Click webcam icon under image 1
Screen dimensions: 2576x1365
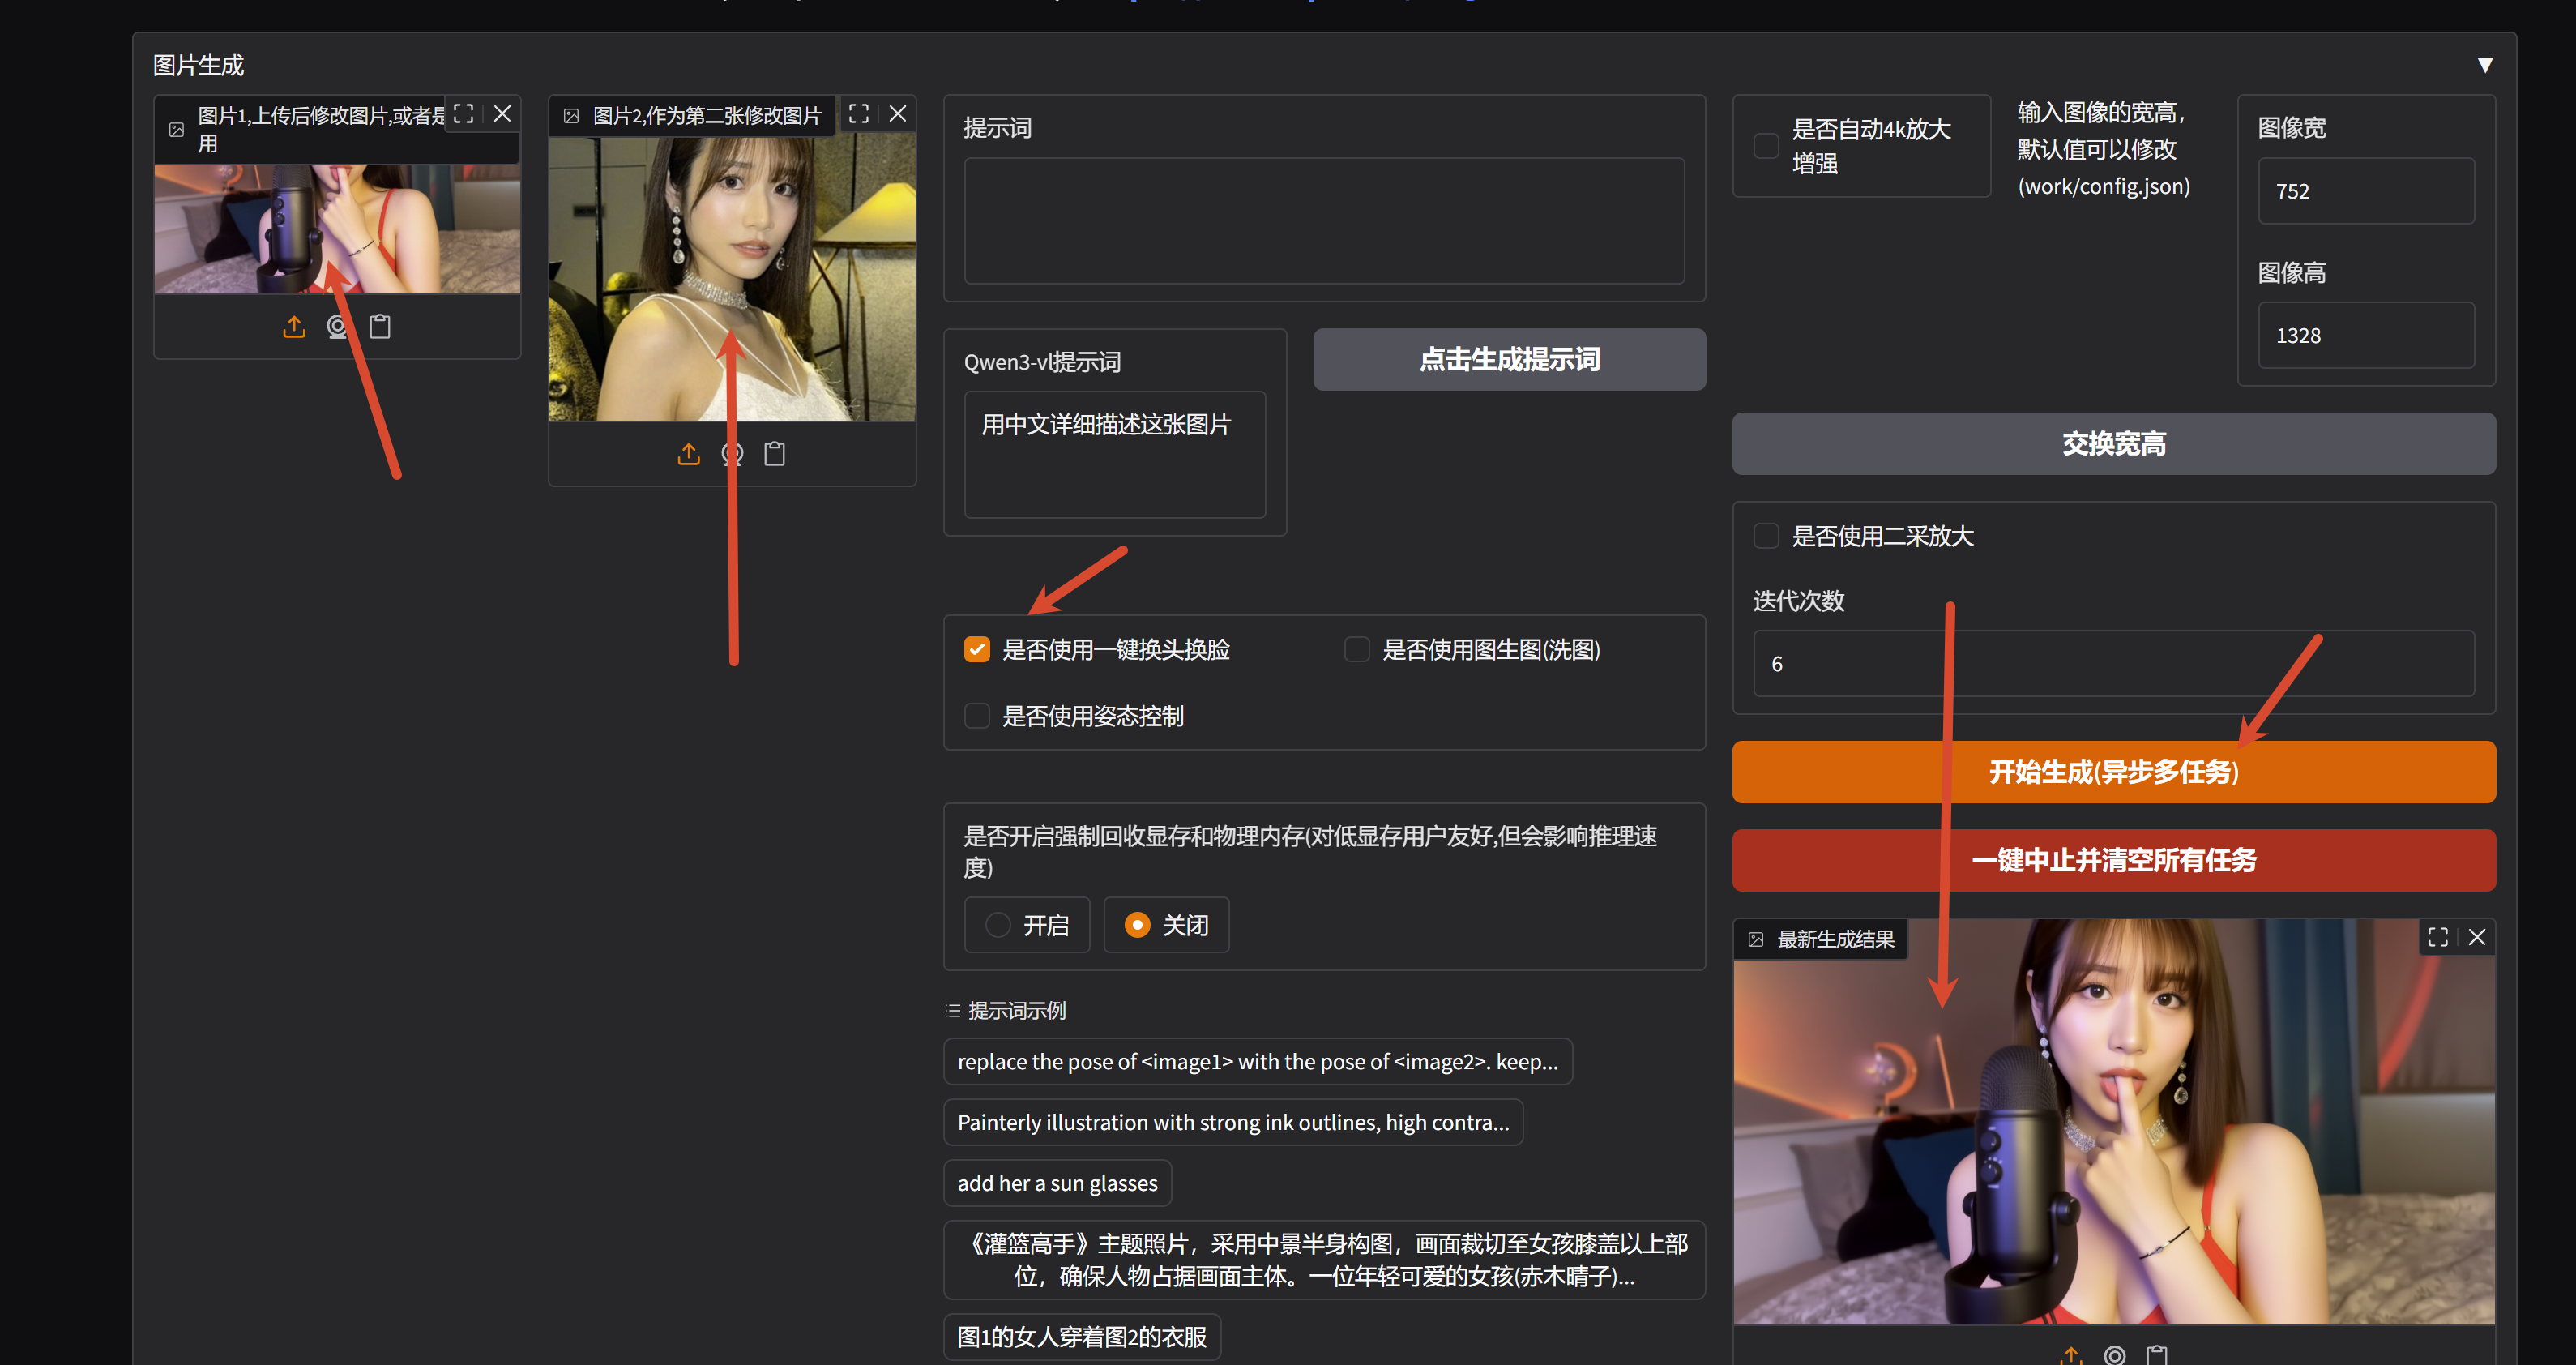[x=337, y=327]
